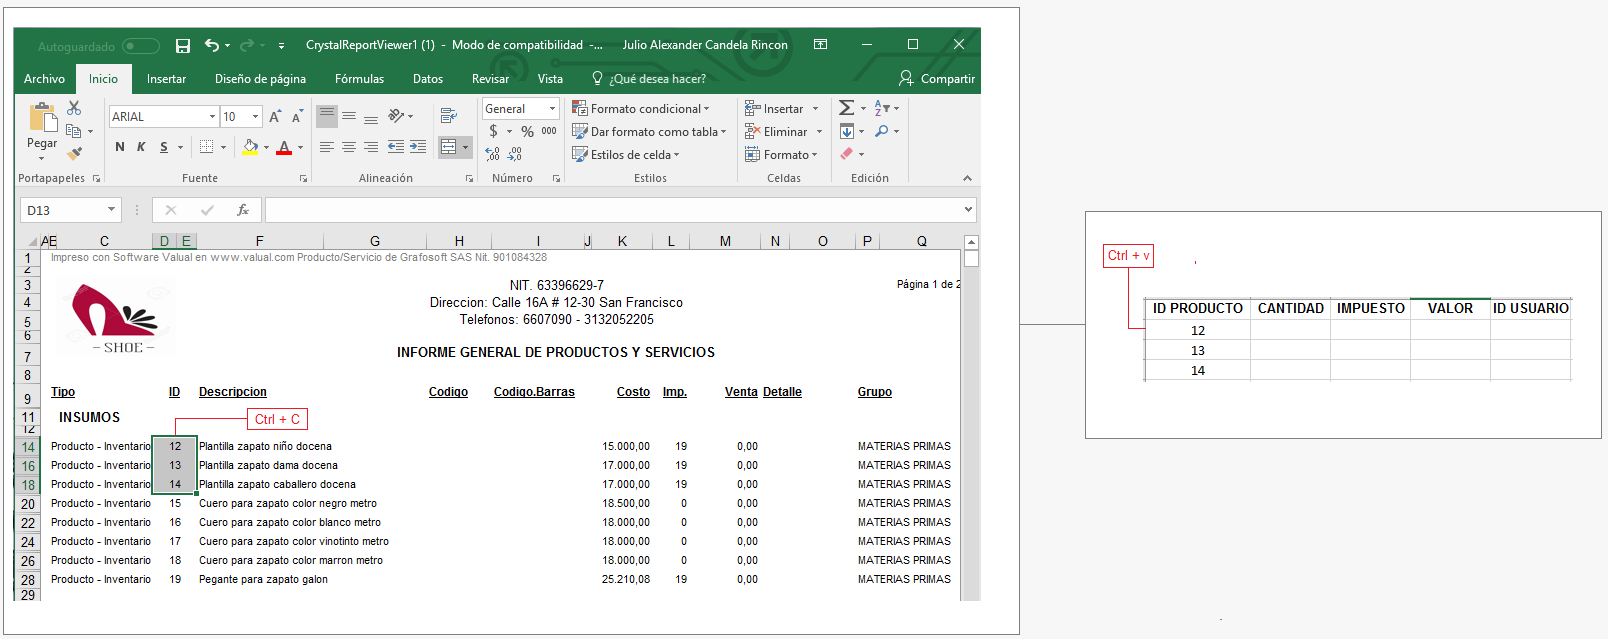Click the yellow fill color bucket
This screenshot has width=1608, height=639.
pos(250,147)
